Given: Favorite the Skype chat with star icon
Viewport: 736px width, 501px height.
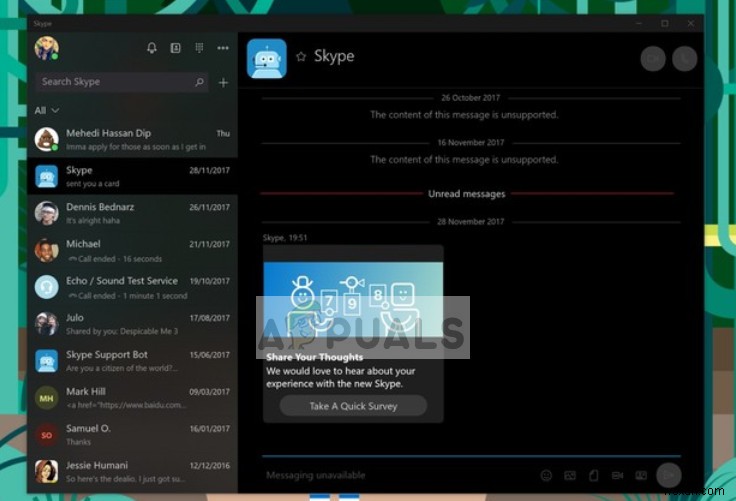Looking at the screenshot, I should point(301,57).
